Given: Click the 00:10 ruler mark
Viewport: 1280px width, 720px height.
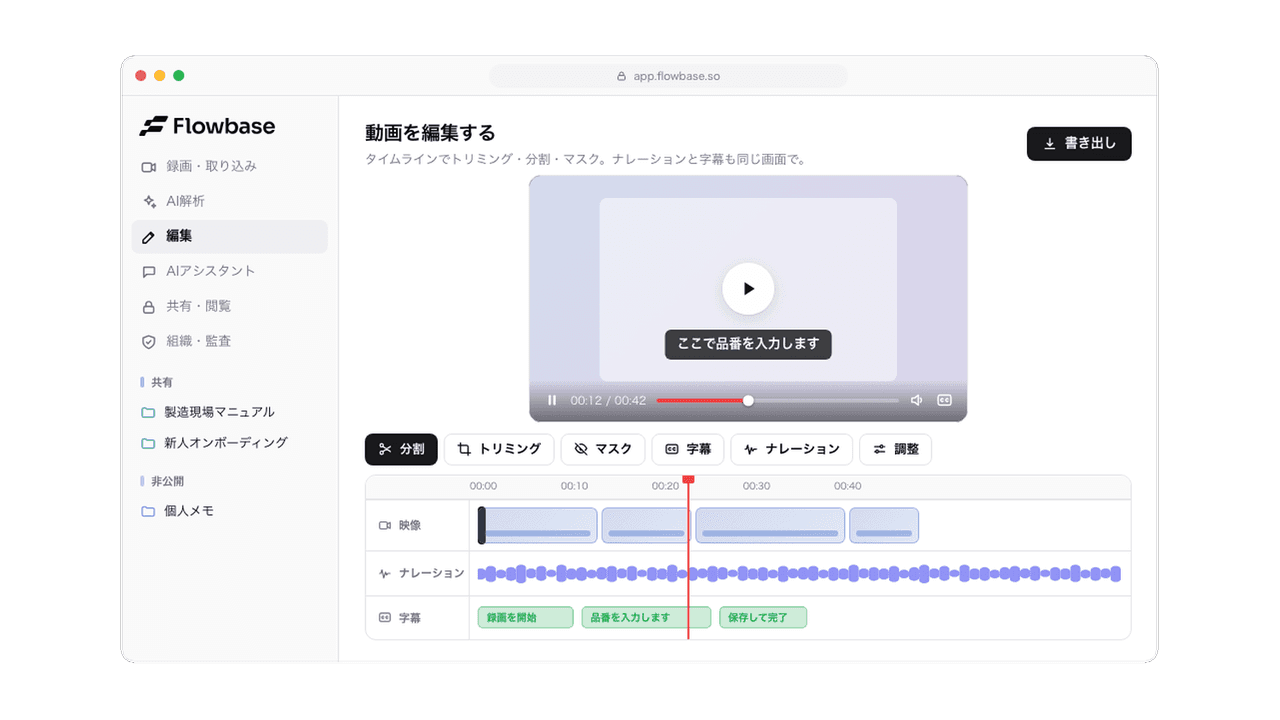Looking at the screenshot, I should click(x=574, y=486).
